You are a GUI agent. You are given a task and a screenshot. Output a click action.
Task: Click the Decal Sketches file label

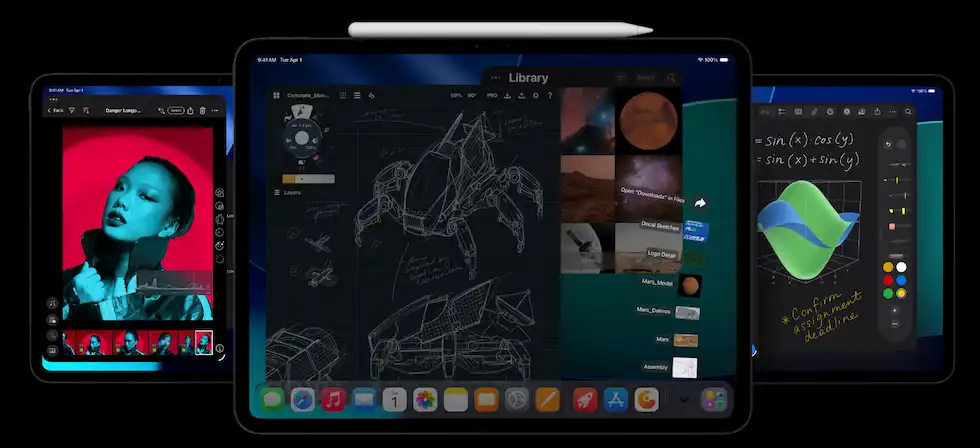[660, 226]
